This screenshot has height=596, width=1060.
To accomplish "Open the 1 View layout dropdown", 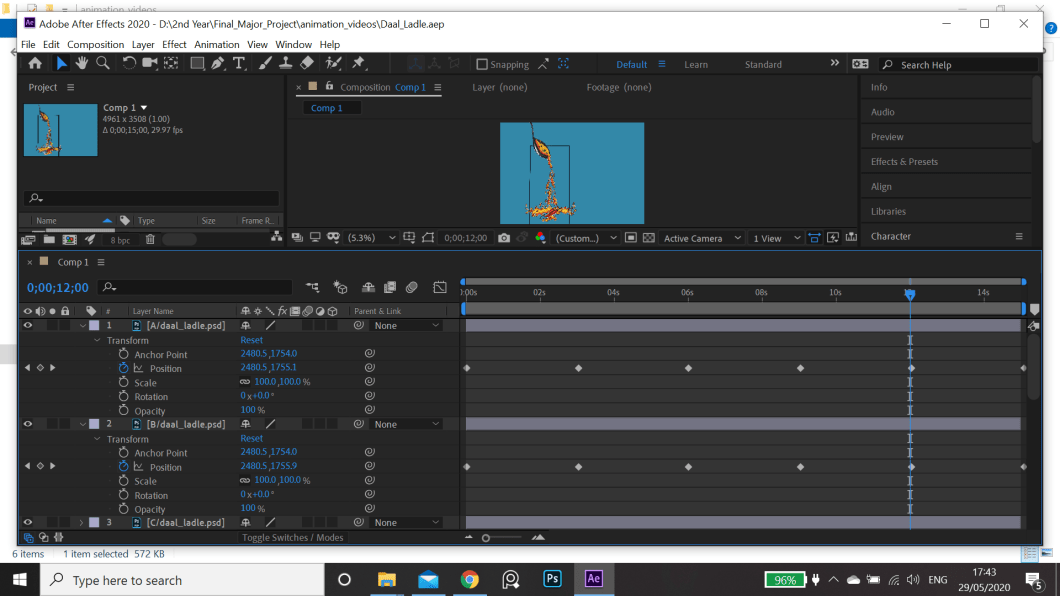I will tap(776, 238).
